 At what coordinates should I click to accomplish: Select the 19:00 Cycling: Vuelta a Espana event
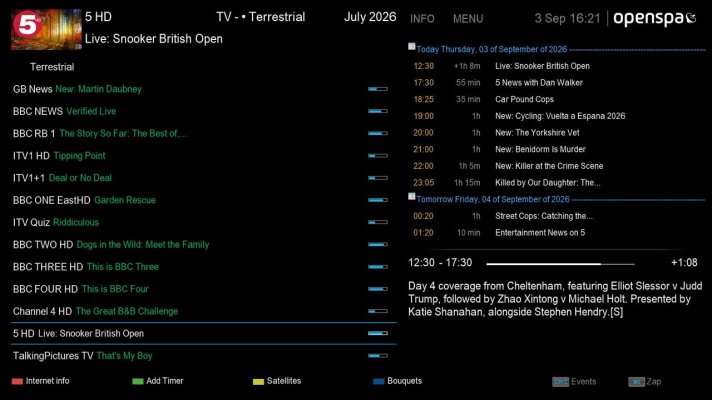(557, 116)
